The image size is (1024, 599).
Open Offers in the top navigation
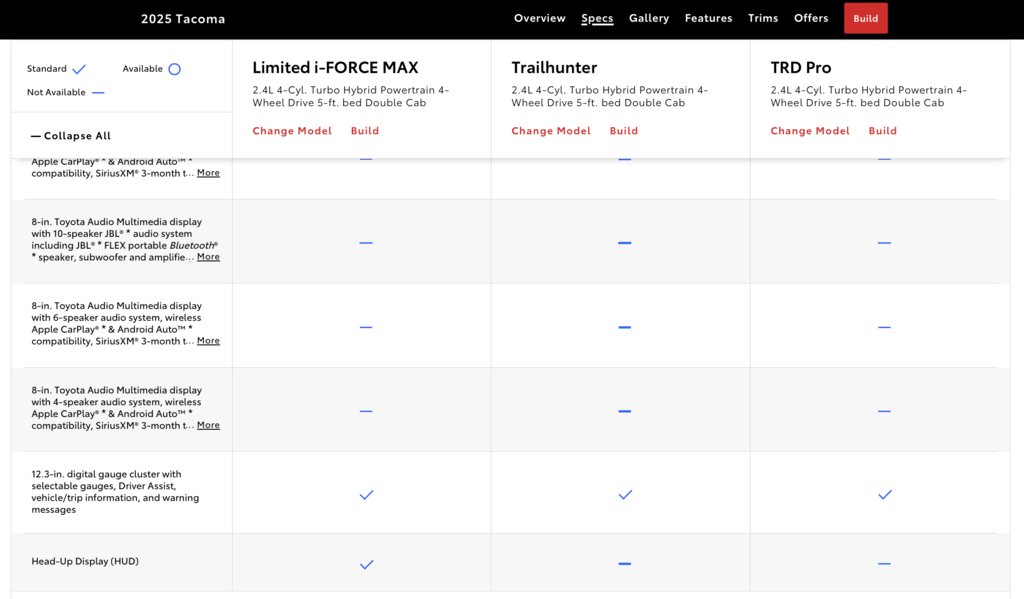tap(811, 18)
